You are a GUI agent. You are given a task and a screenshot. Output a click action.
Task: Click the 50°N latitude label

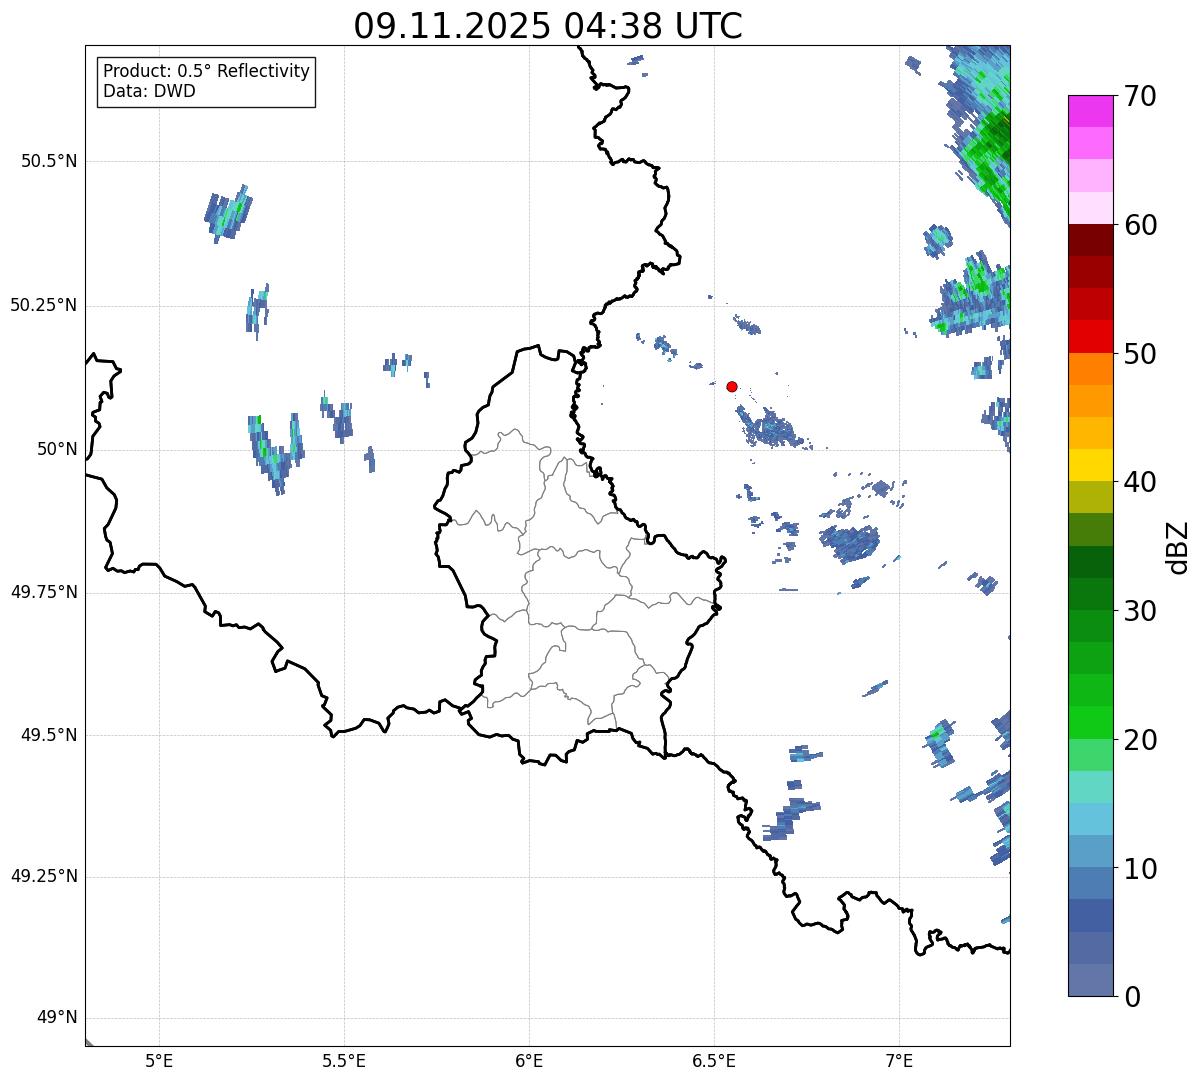point(57,449)
